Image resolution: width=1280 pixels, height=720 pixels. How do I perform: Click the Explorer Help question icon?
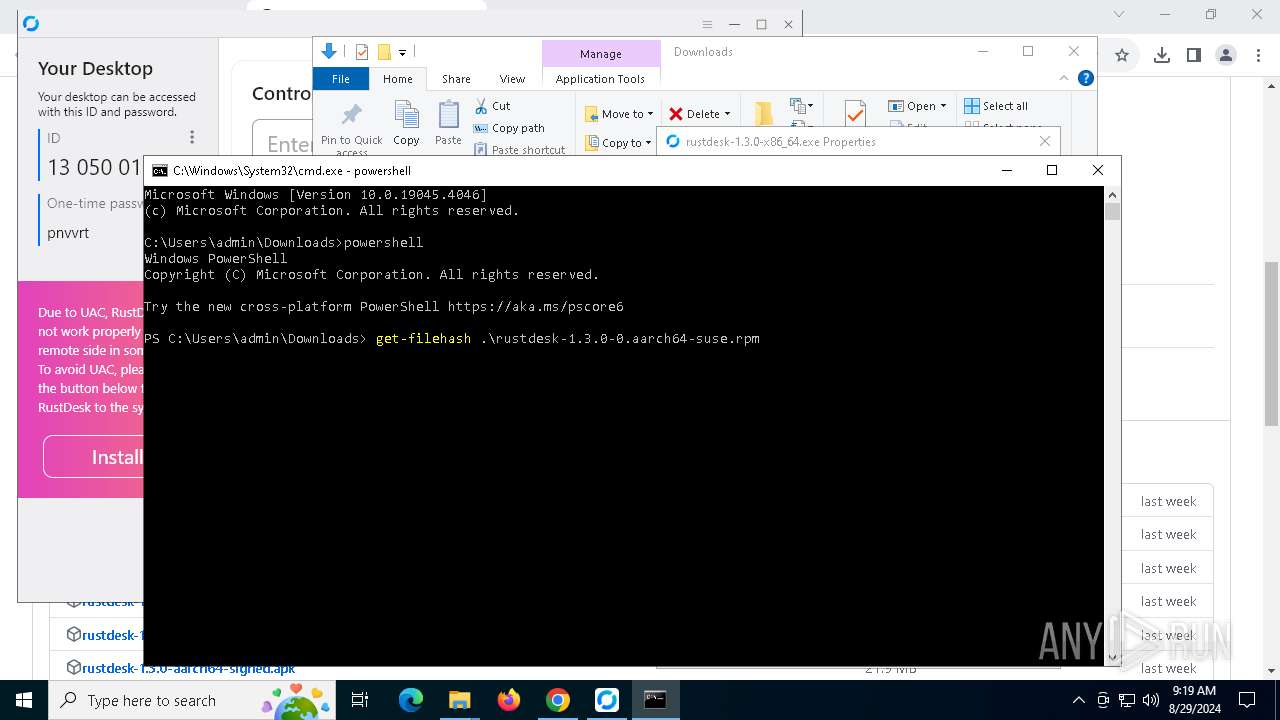[1086, 78]
